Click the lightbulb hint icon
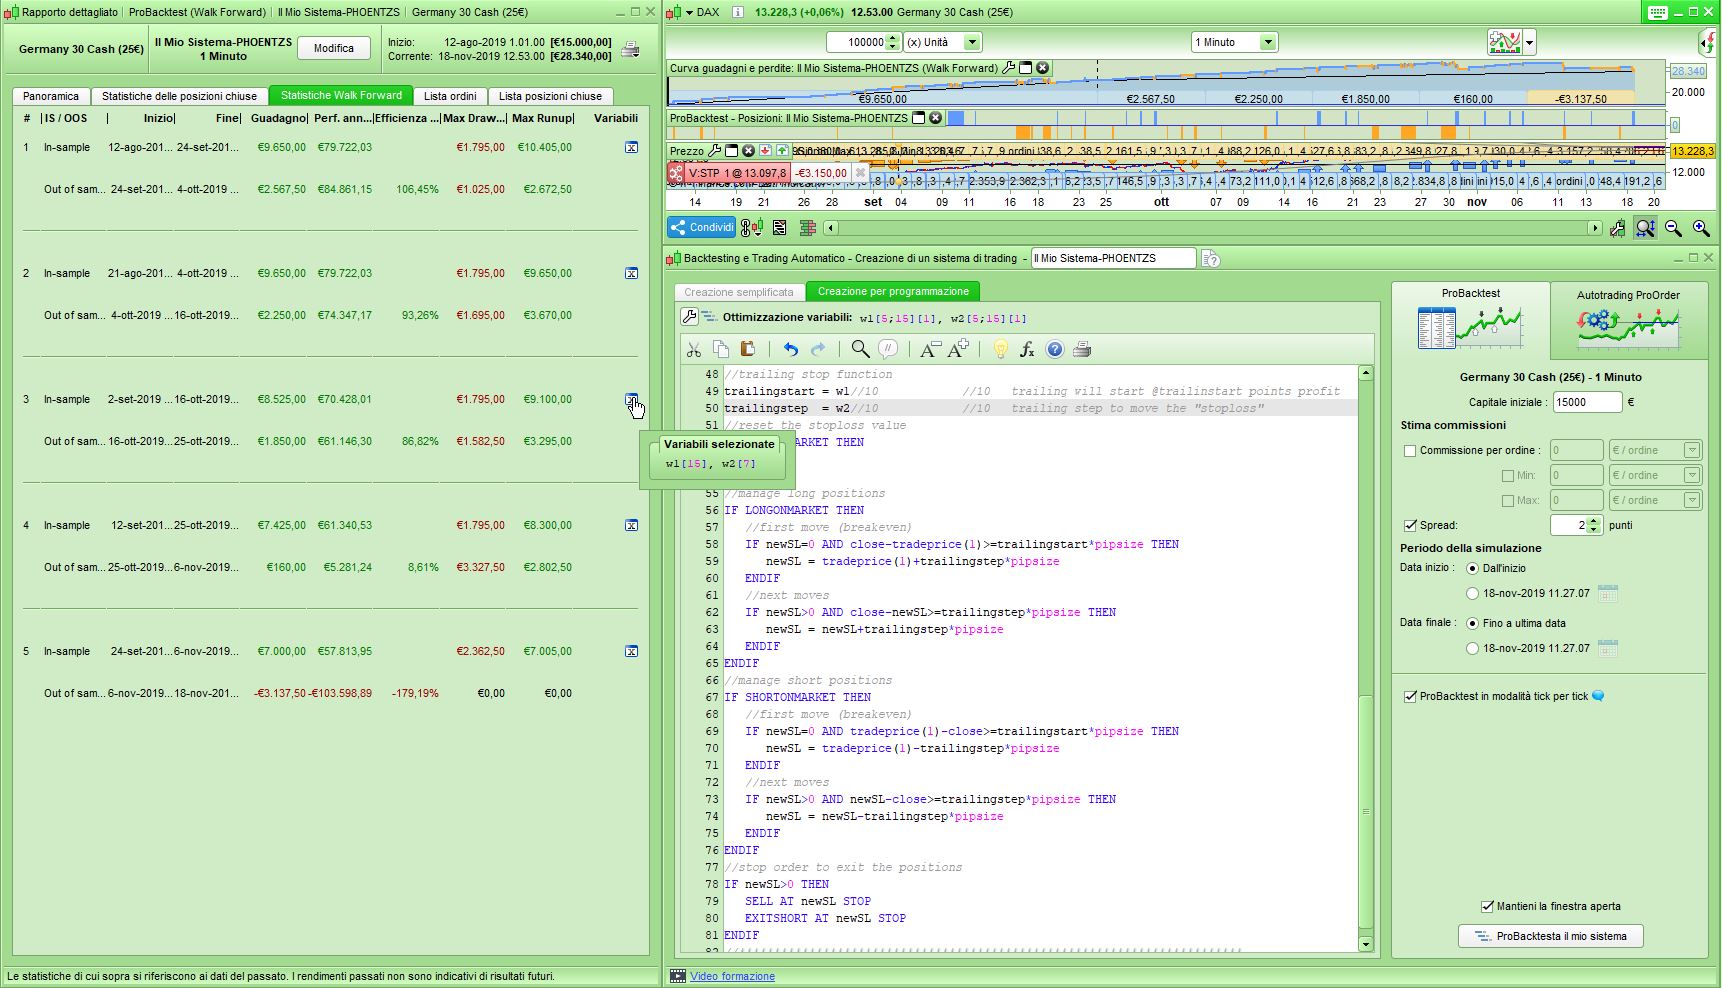Viewport: 1722px width, 988px height. pyautogui.click(x=999, y=349)
